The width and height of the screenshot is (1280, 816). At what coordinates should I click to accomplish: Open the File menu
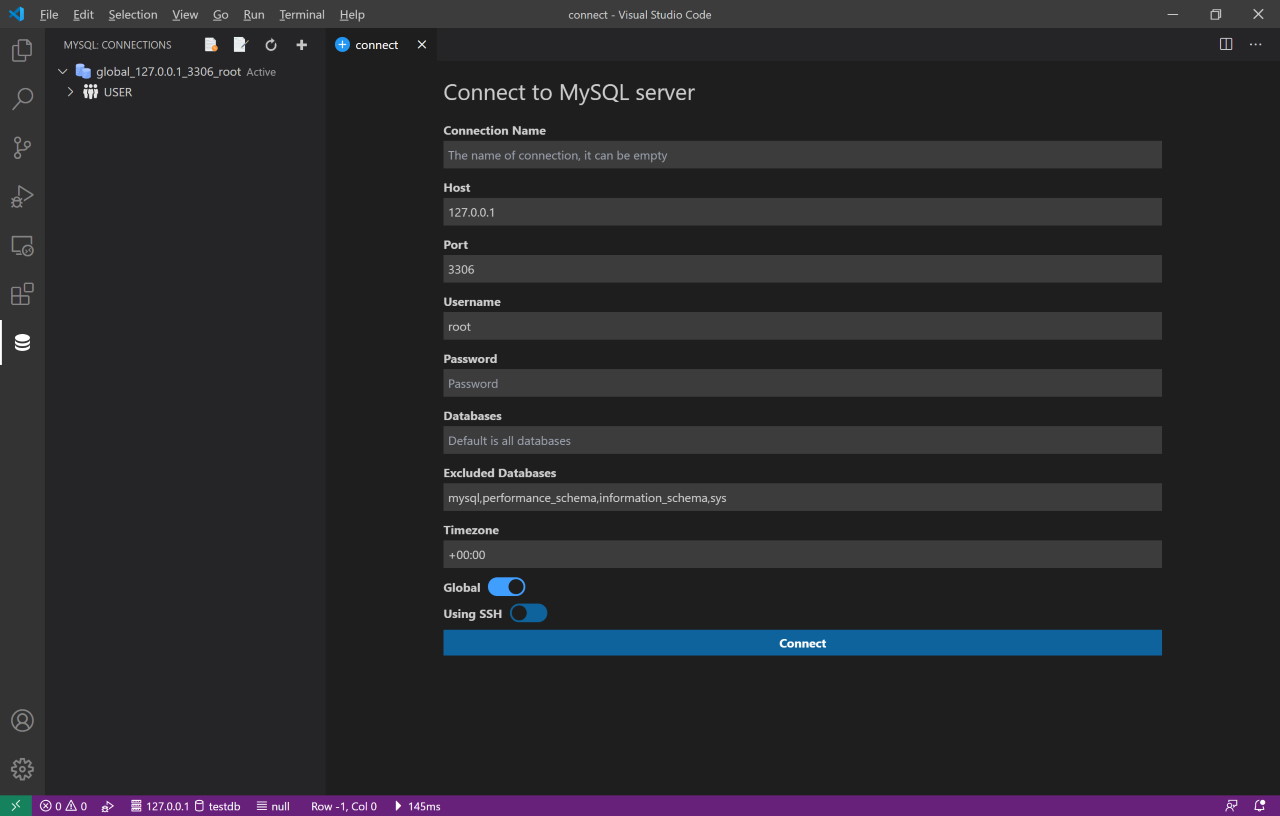point(49,14)
